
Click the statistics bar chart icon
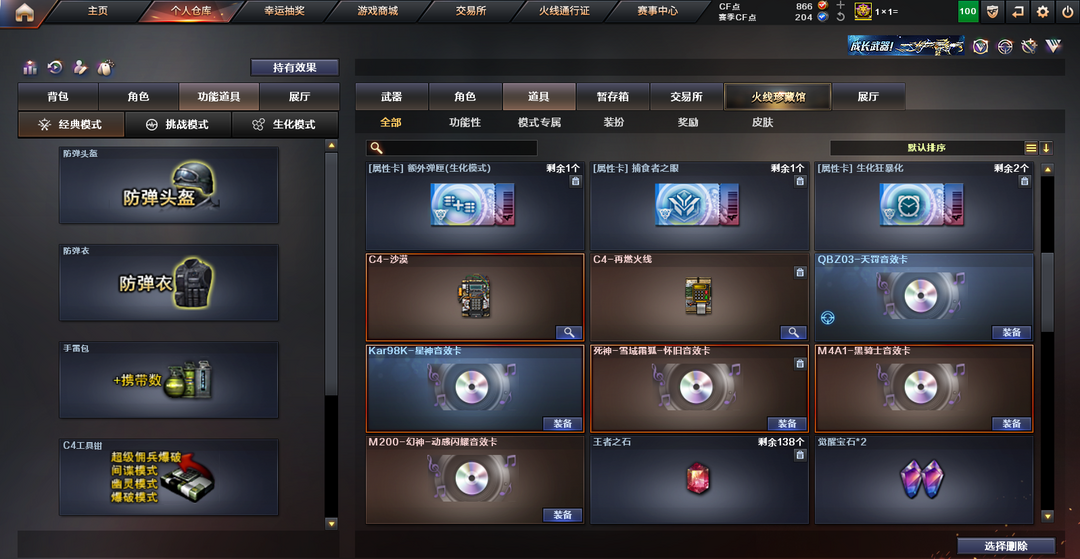30,67
